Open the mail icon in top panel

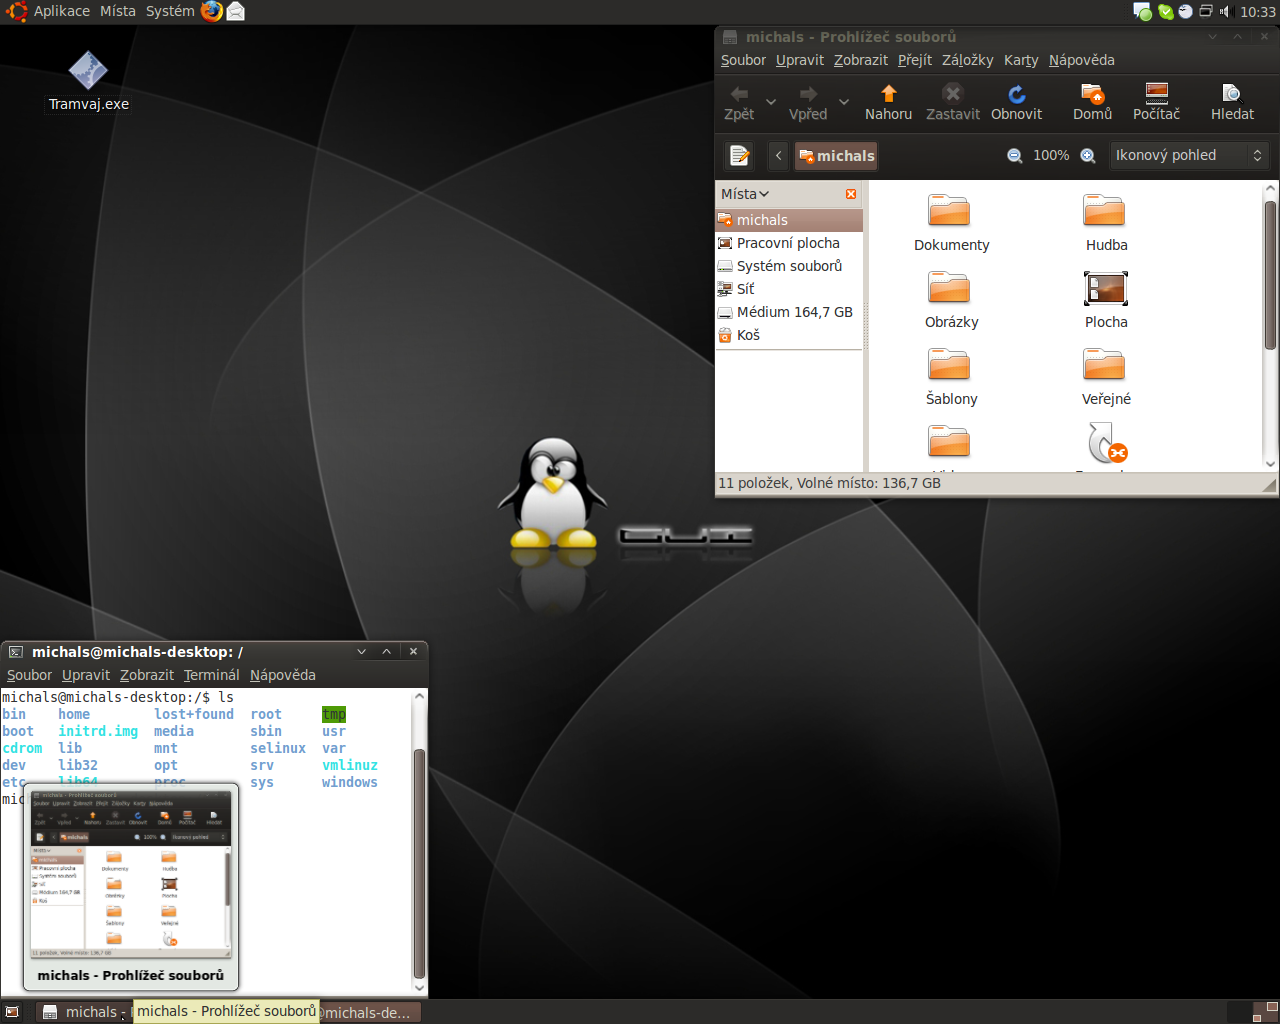click(236, 11)
